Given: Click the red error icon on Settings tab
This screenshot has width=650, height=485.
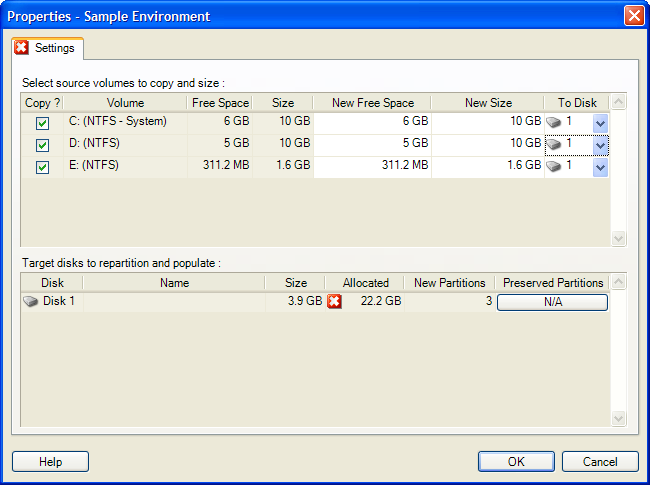Looking at the screenshot, I should (22, 48).
